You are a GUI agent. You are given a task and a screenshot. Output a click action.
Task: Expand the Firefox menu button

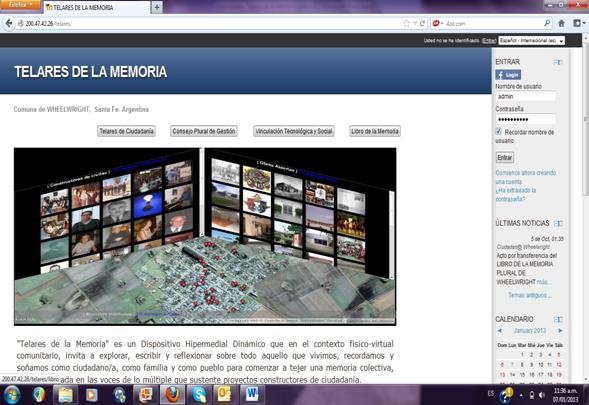pos(20,5)
